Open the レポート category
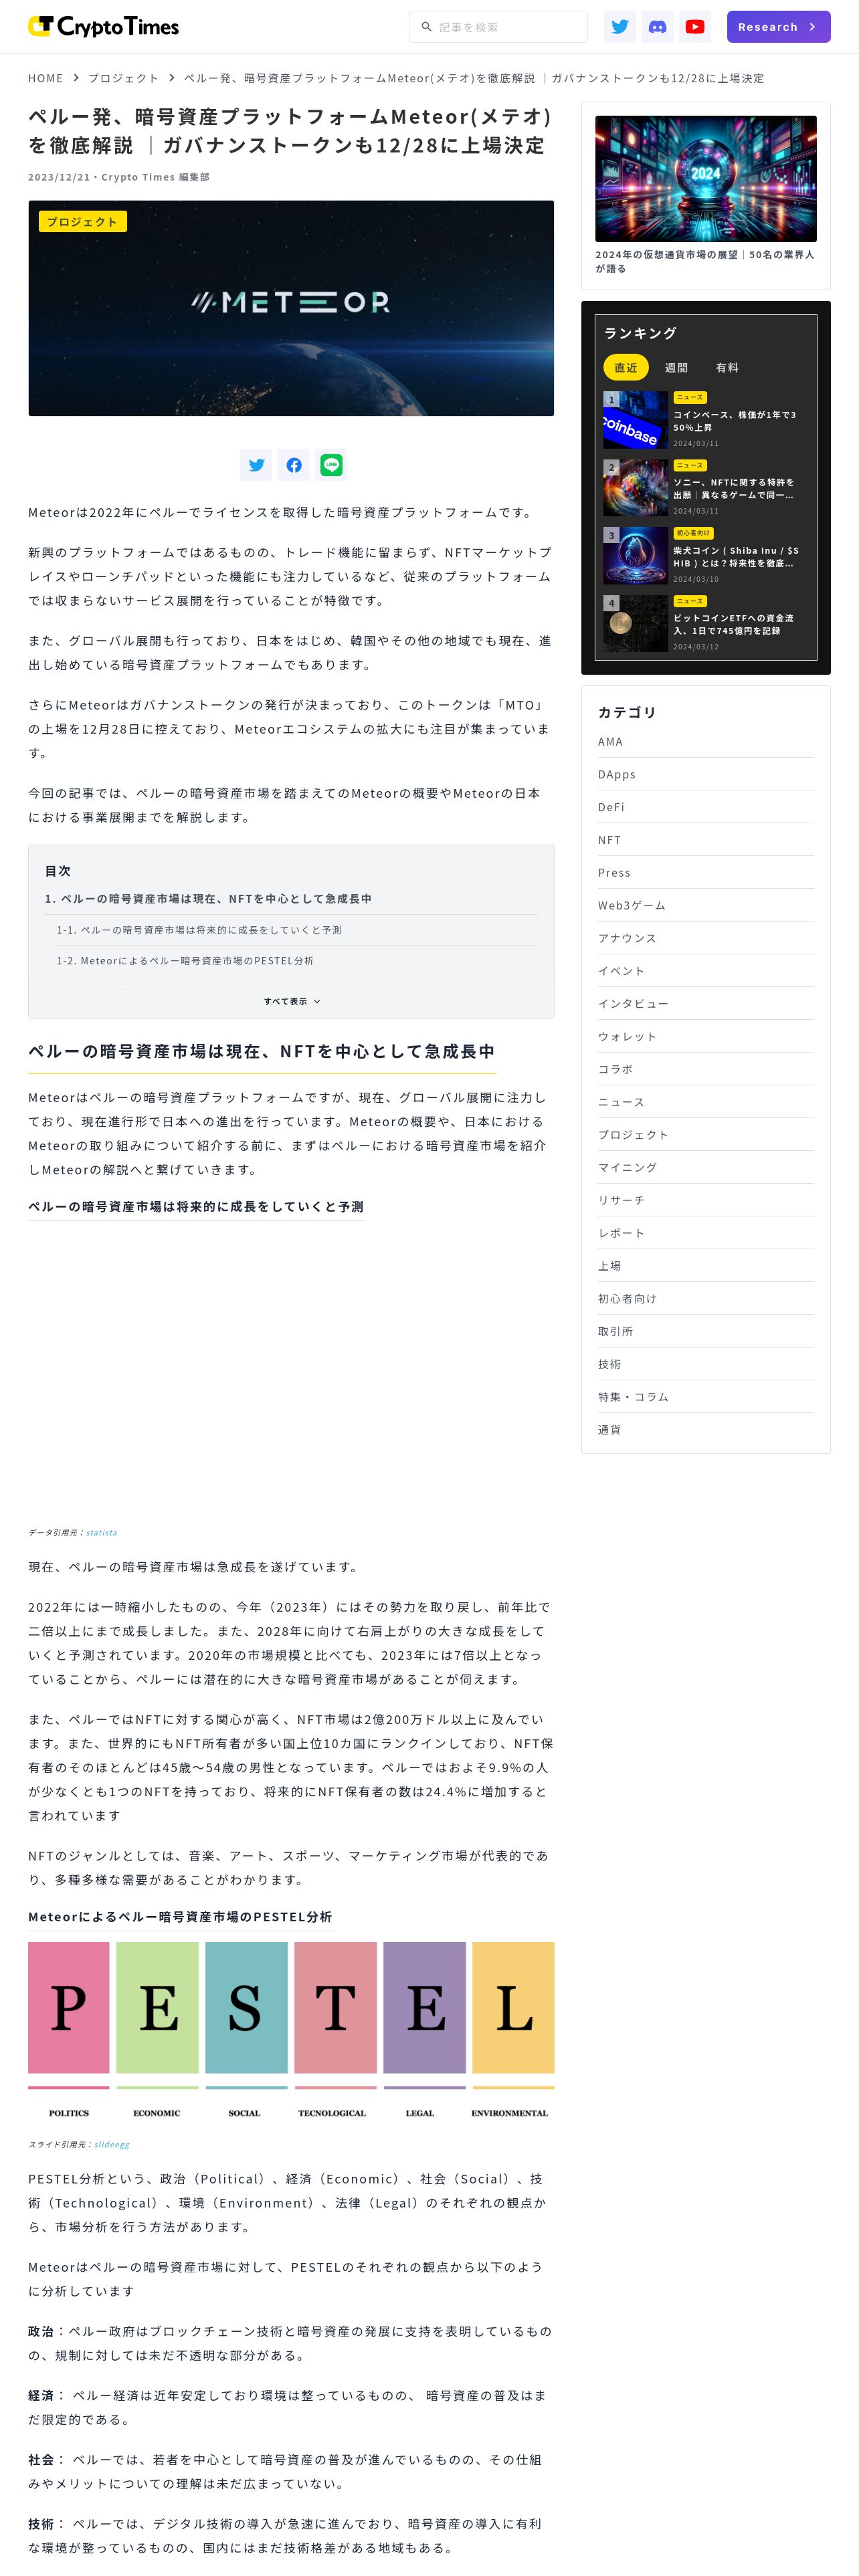The width and height of the screenshot is (859, 2576). coord(706,1233)
